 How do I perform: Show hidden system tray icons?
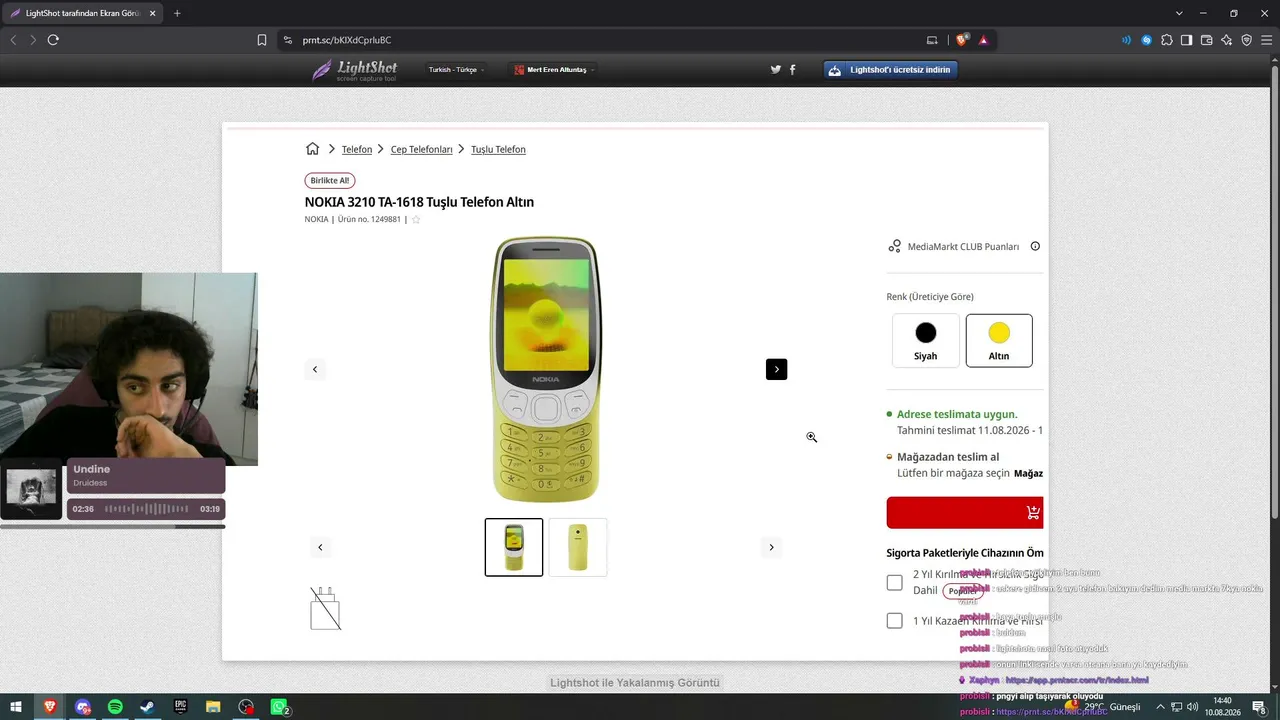click(1159, 707)
